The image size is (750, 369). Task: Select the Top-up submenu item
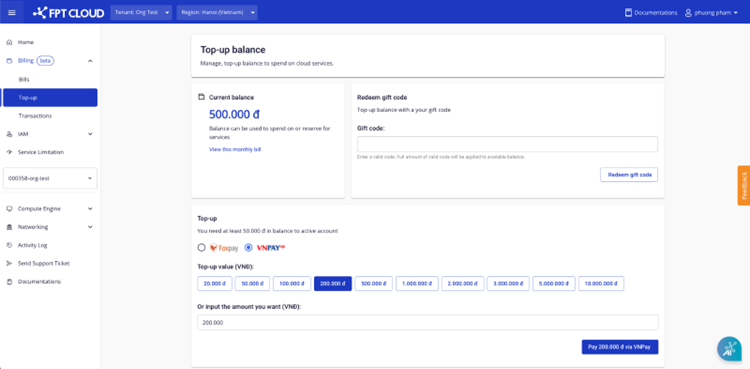point(50,98)
